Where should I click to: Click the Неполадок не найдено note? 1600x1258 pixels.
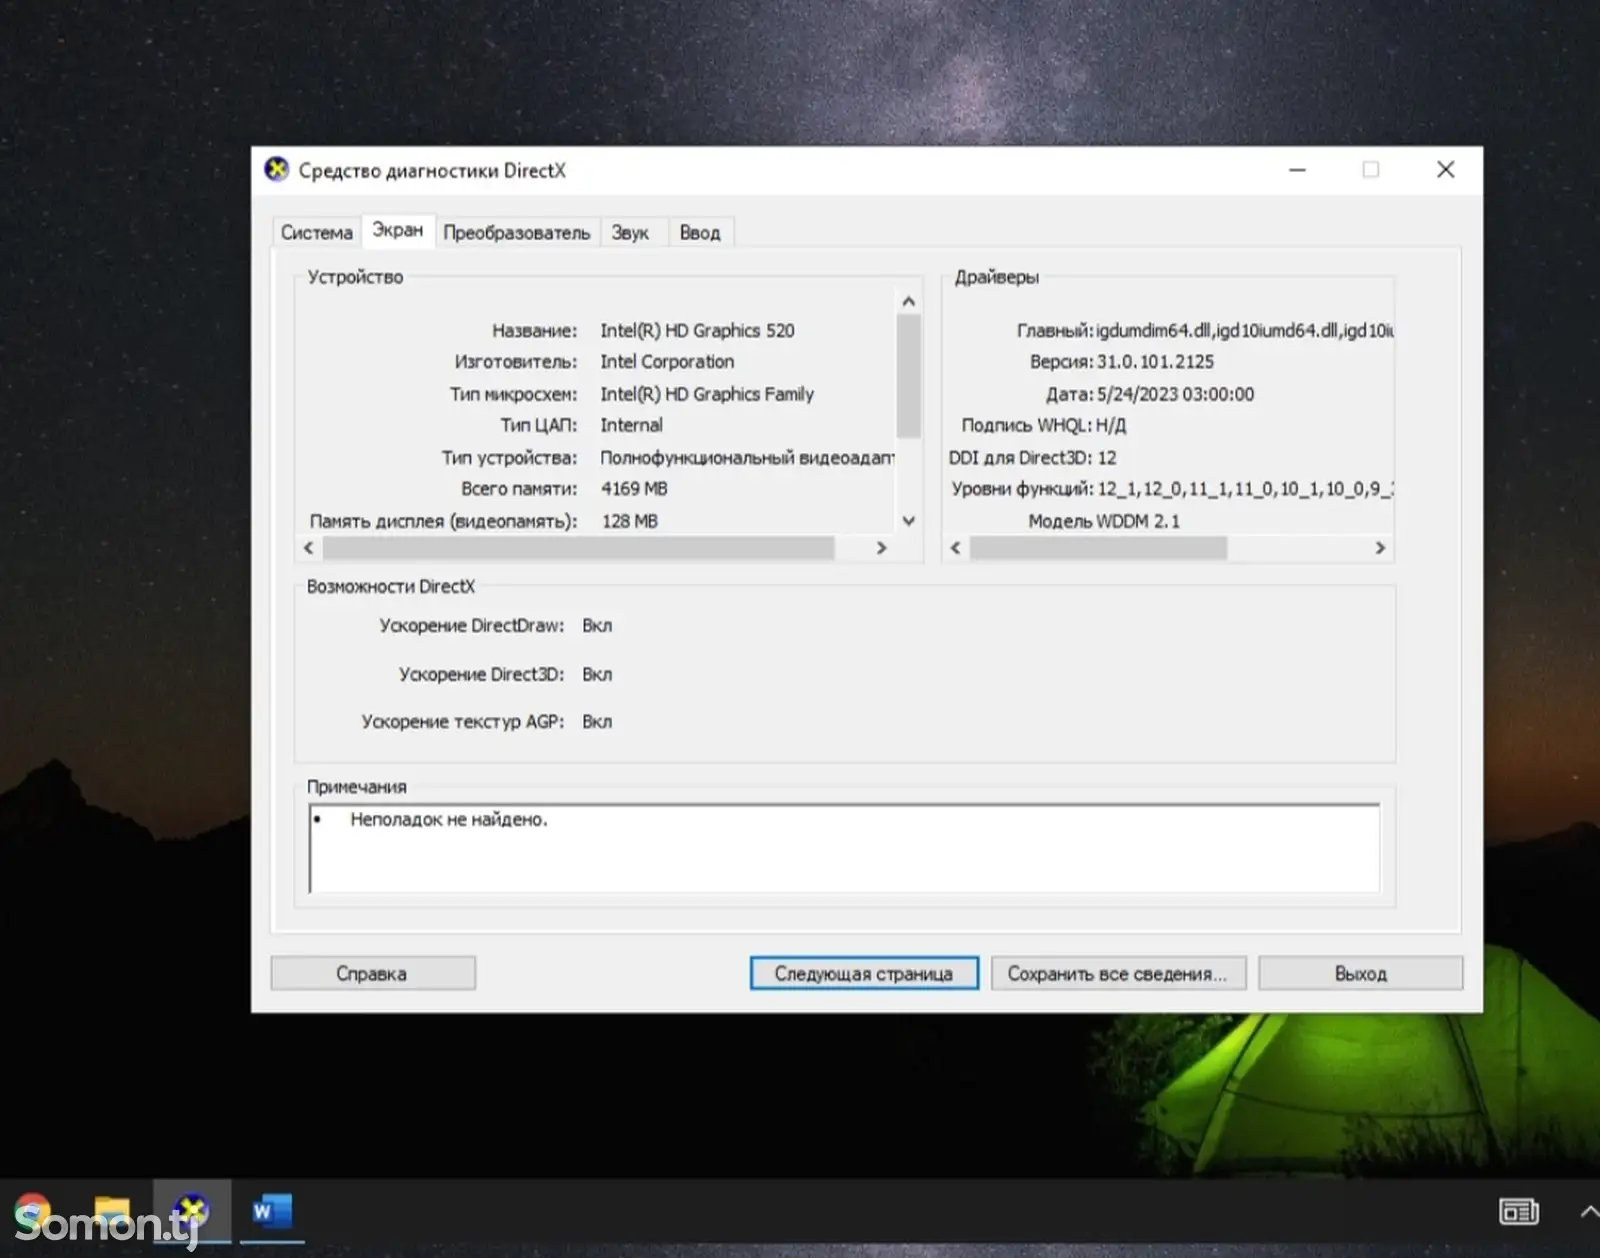click(449, 819)
